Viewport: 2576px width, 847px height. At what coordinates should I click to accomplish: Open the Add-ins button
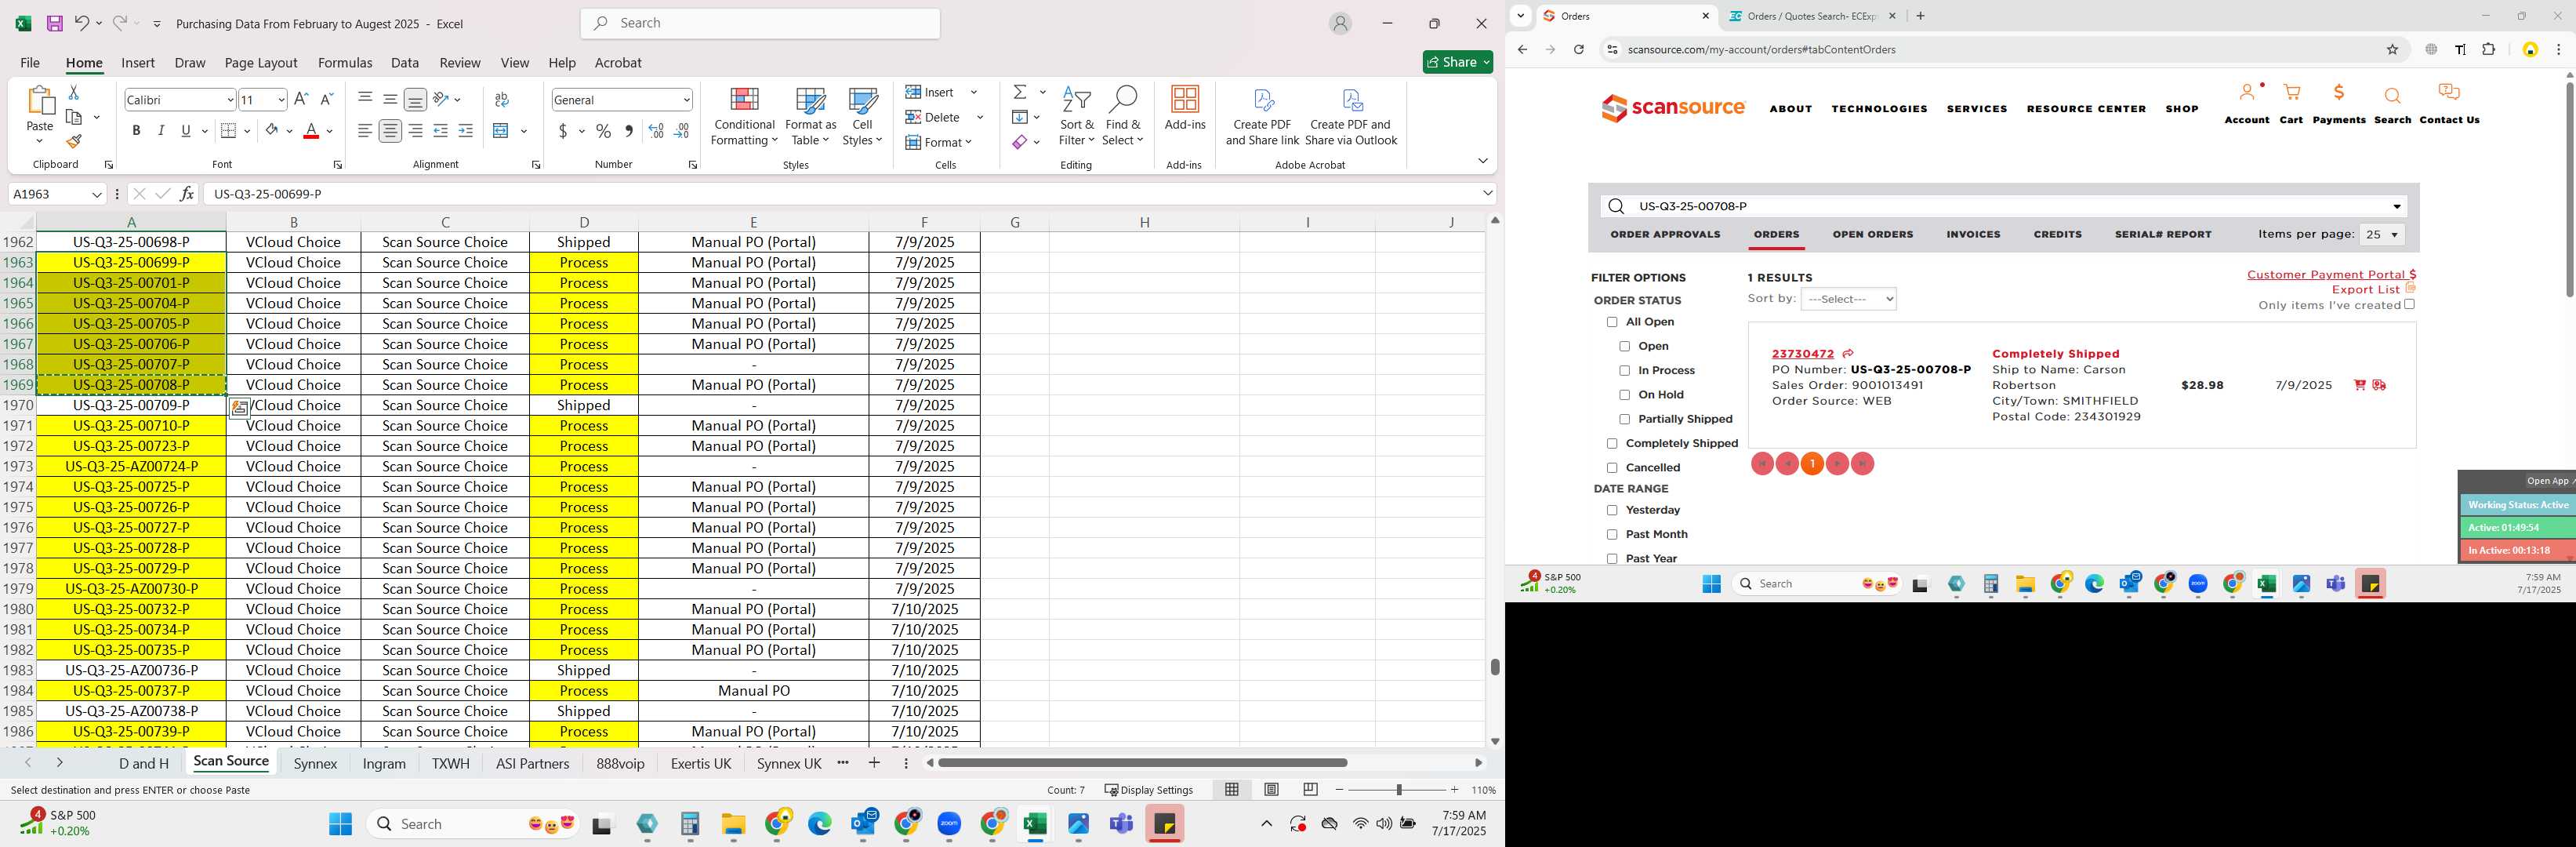pyautogui.click(x=1185, y=109)
